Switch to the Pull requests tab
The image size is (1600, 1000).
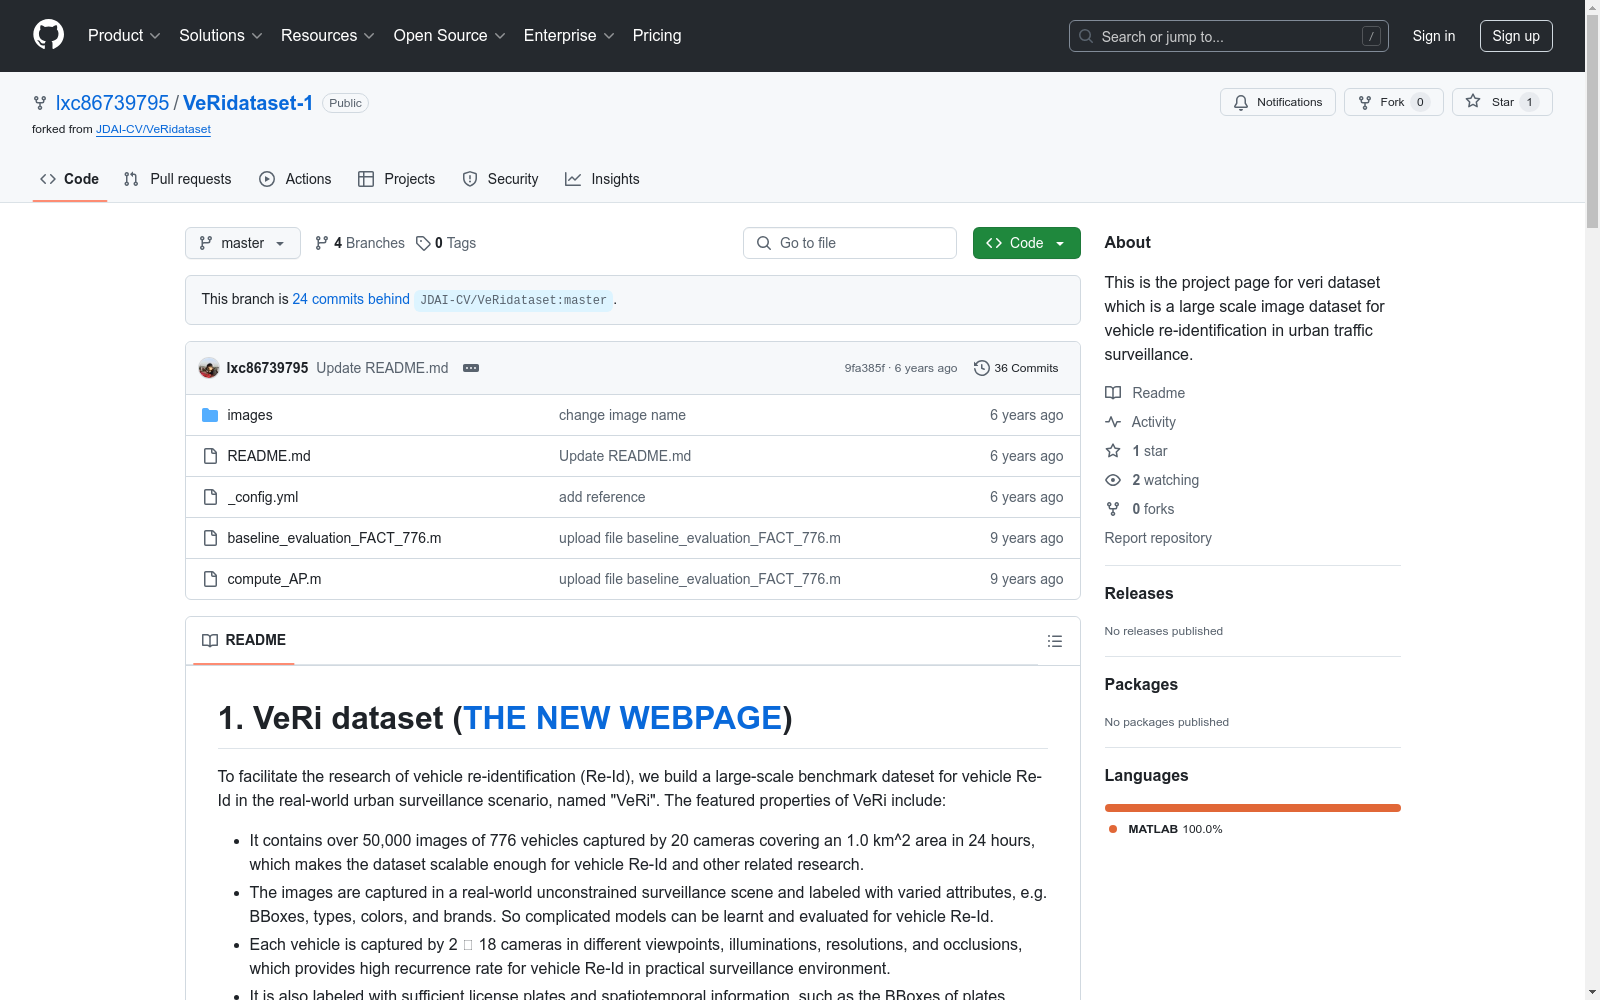pos(178,179)
